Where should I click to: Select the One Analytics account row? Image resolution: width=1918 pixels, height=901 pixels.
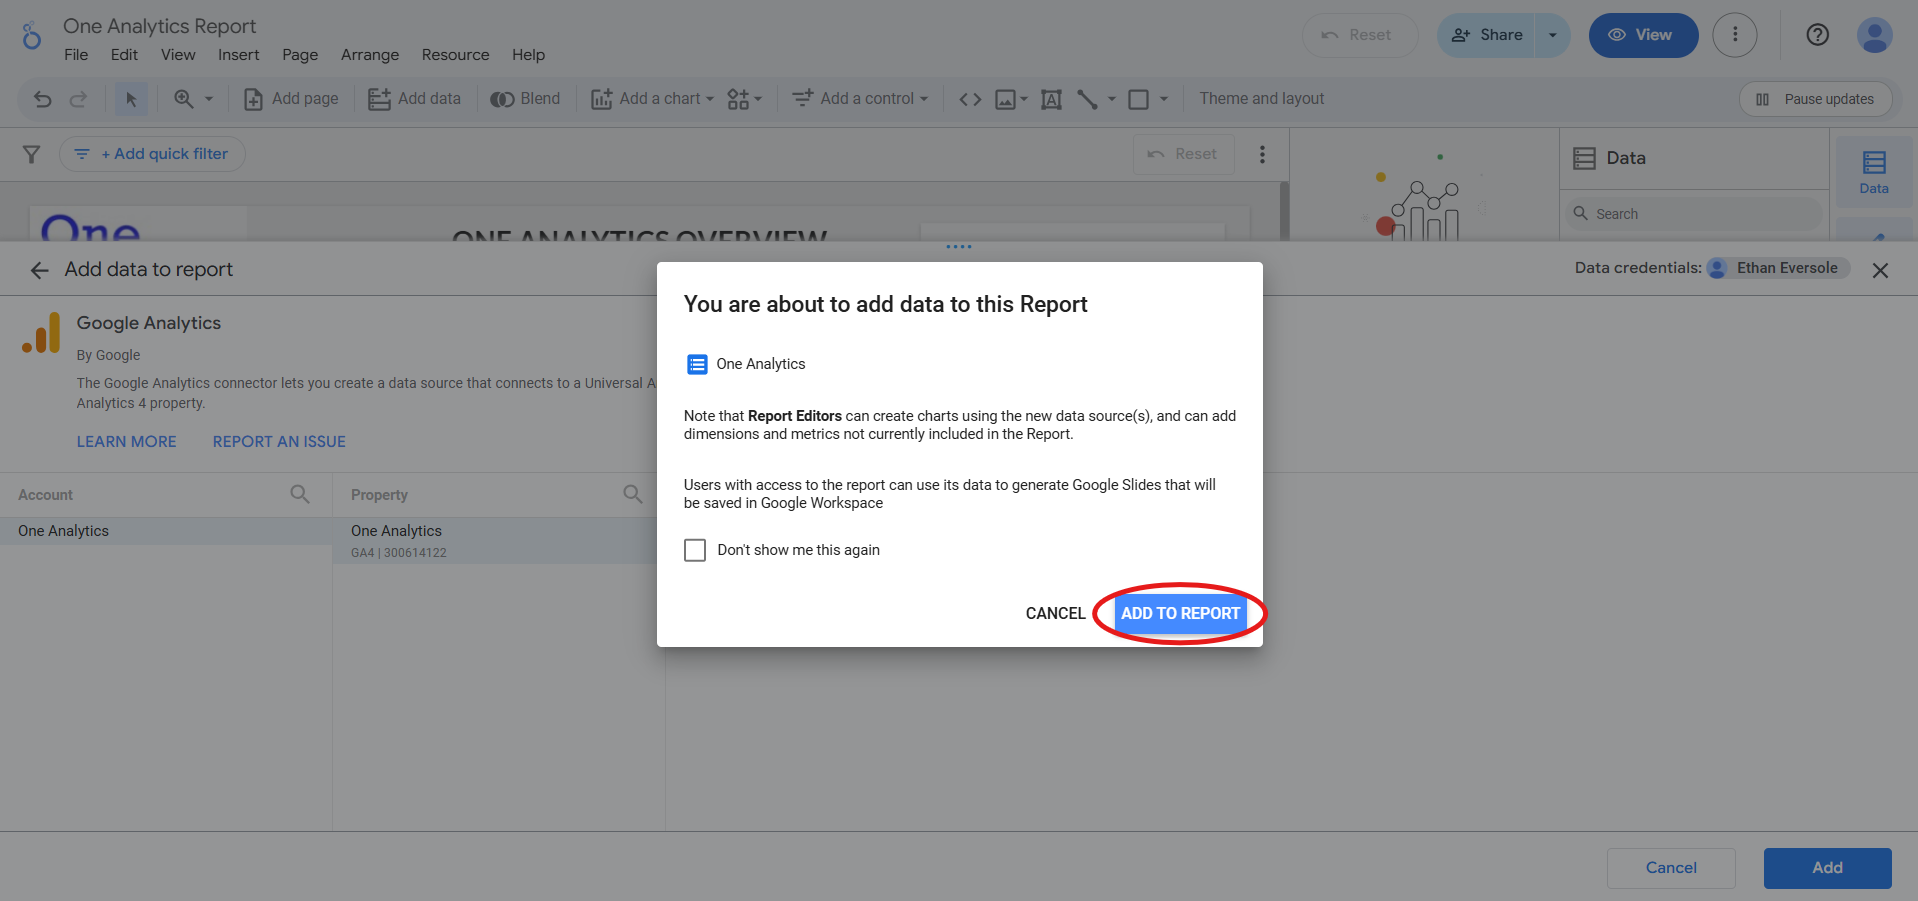tap(166, 531)
